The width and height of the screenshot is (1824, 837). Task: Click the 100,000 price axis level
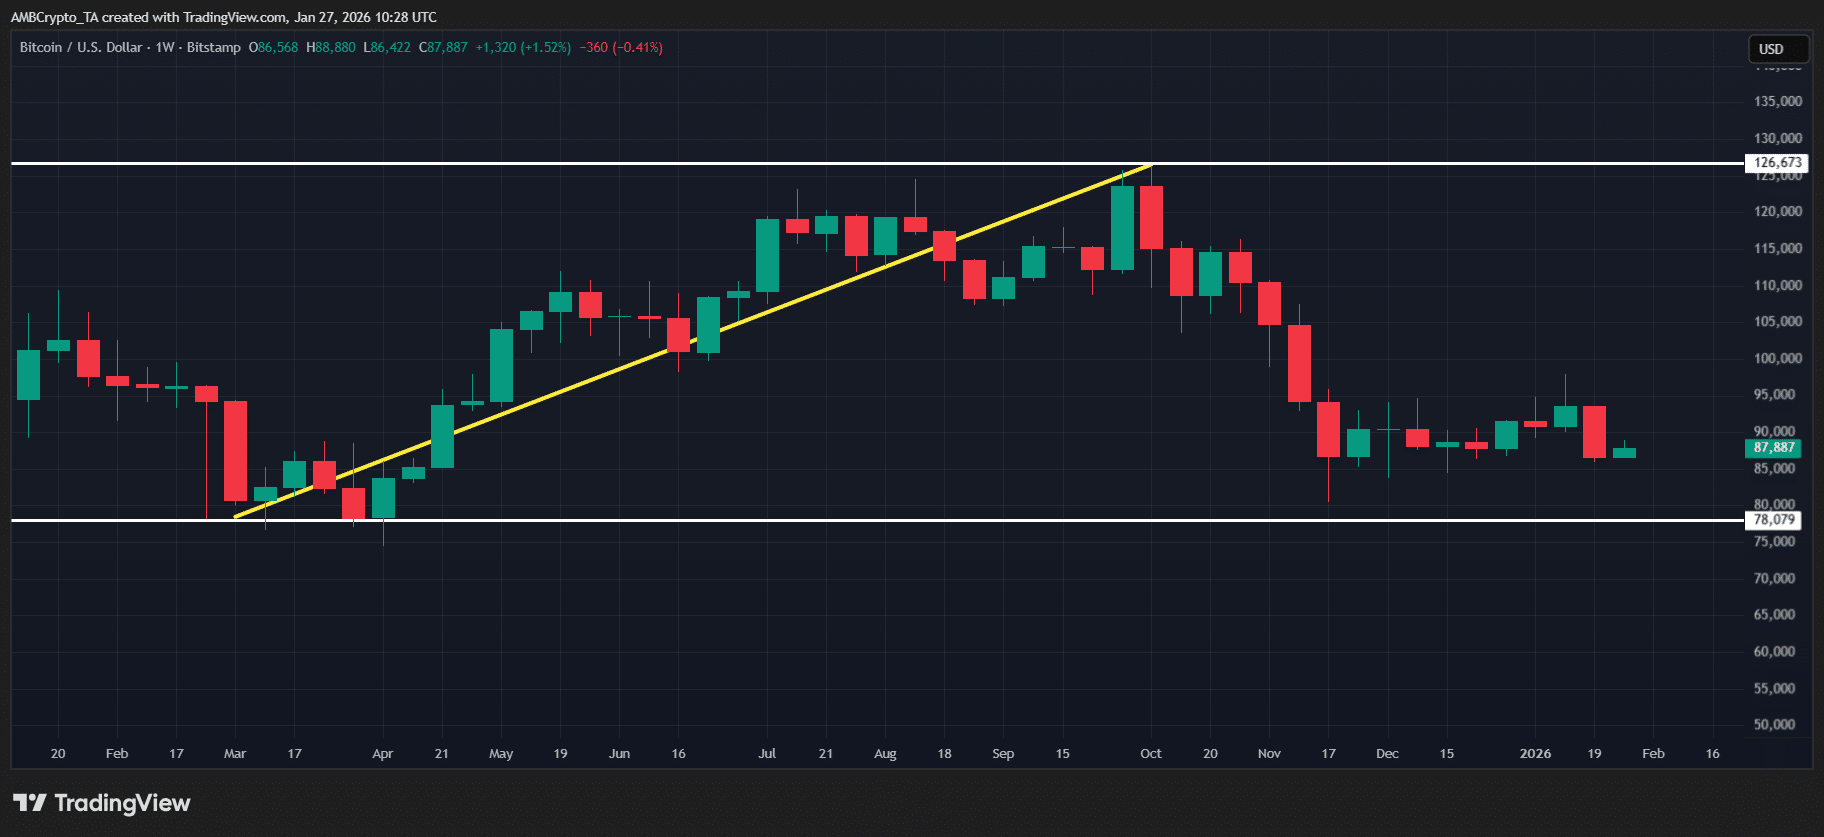pyautogui.click(x=1777, y=358)
